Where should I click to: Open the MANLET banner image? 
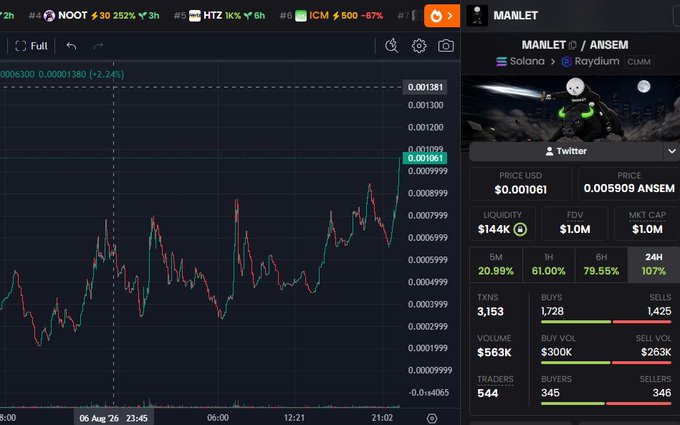pos(570,108)
